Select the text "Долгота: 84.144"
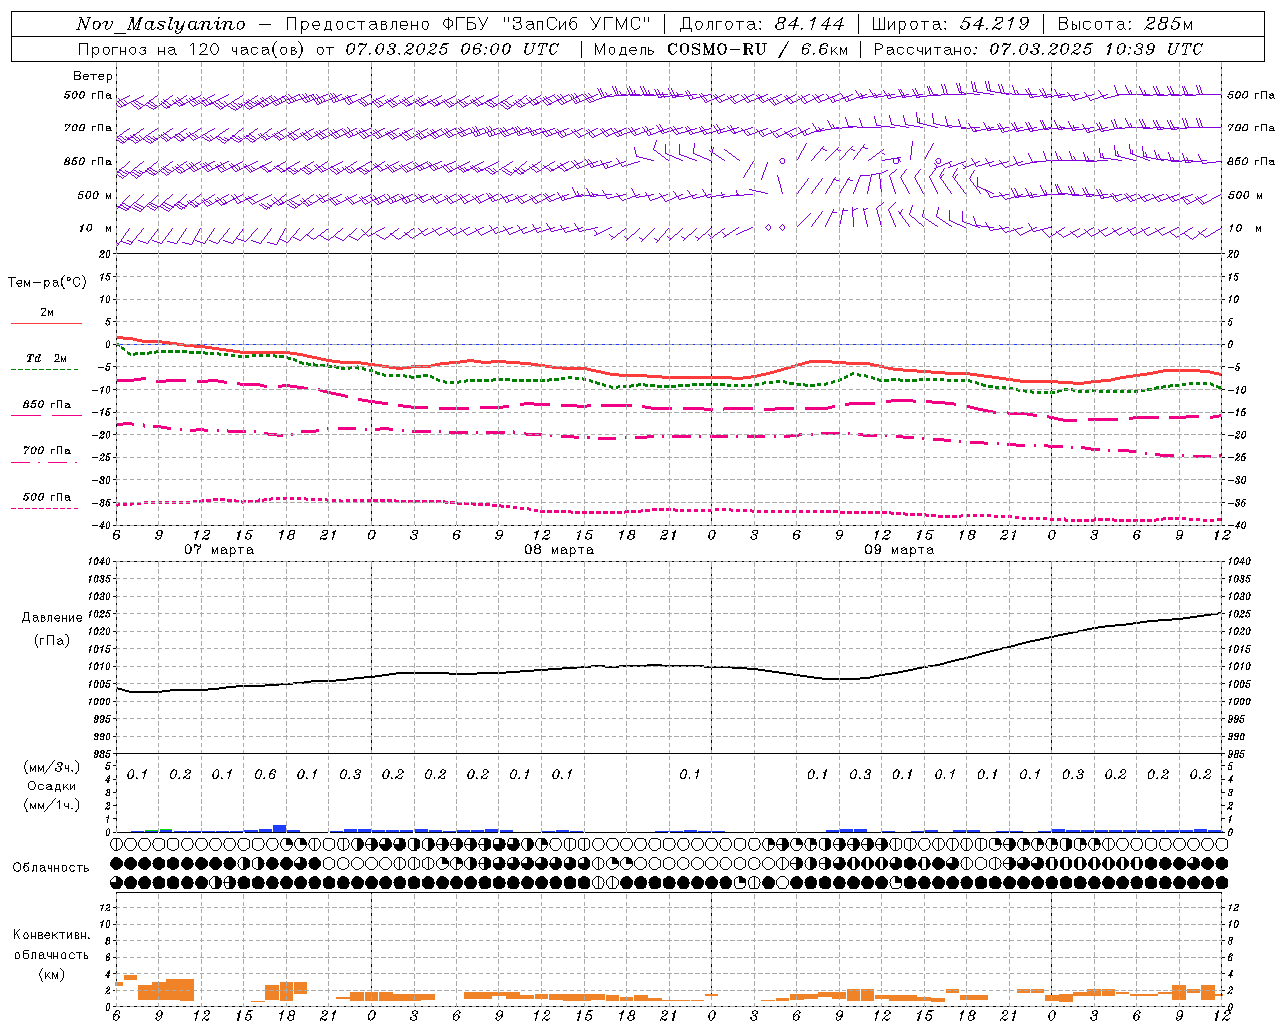 click(762, 25)
